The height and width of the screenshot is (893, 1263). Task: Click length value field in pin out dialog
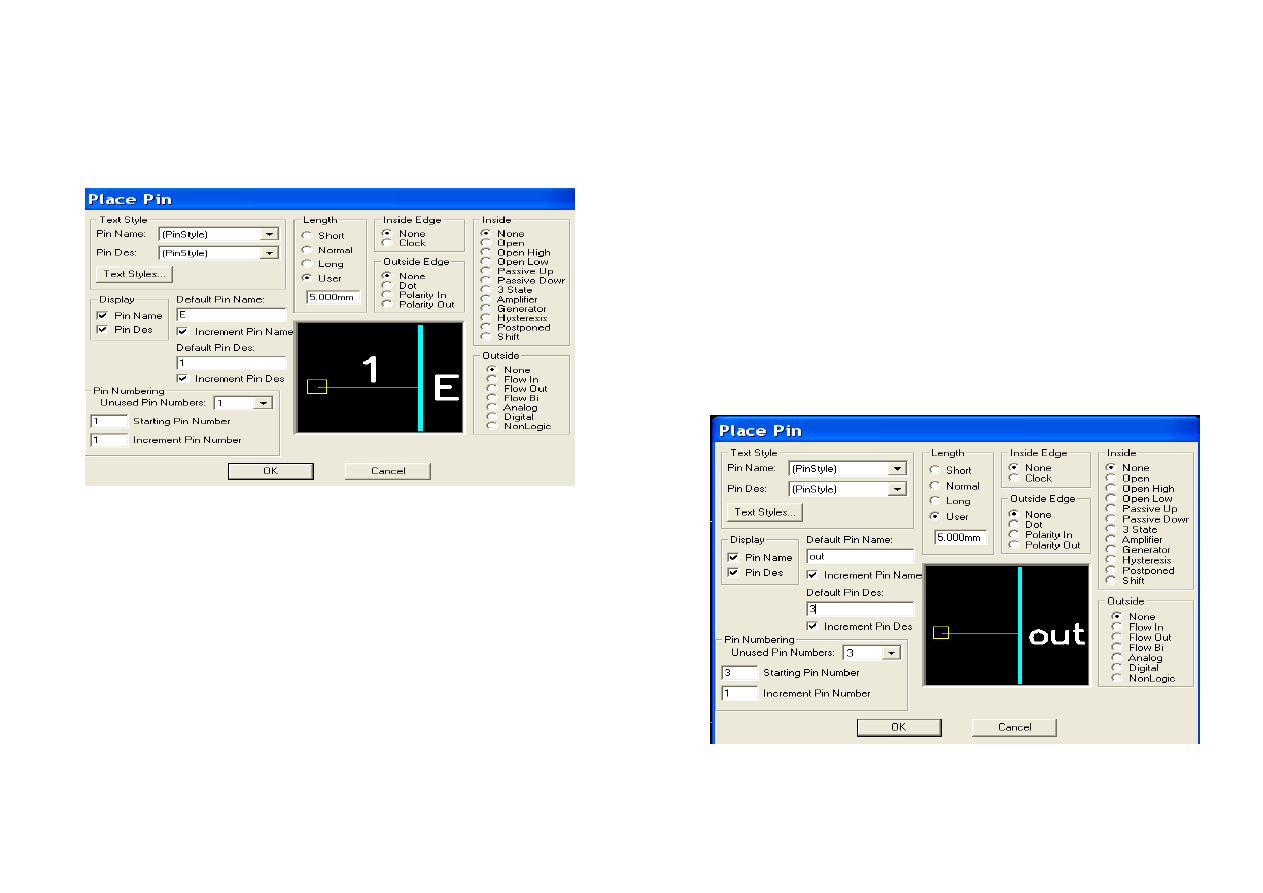[x=960, y=537]
